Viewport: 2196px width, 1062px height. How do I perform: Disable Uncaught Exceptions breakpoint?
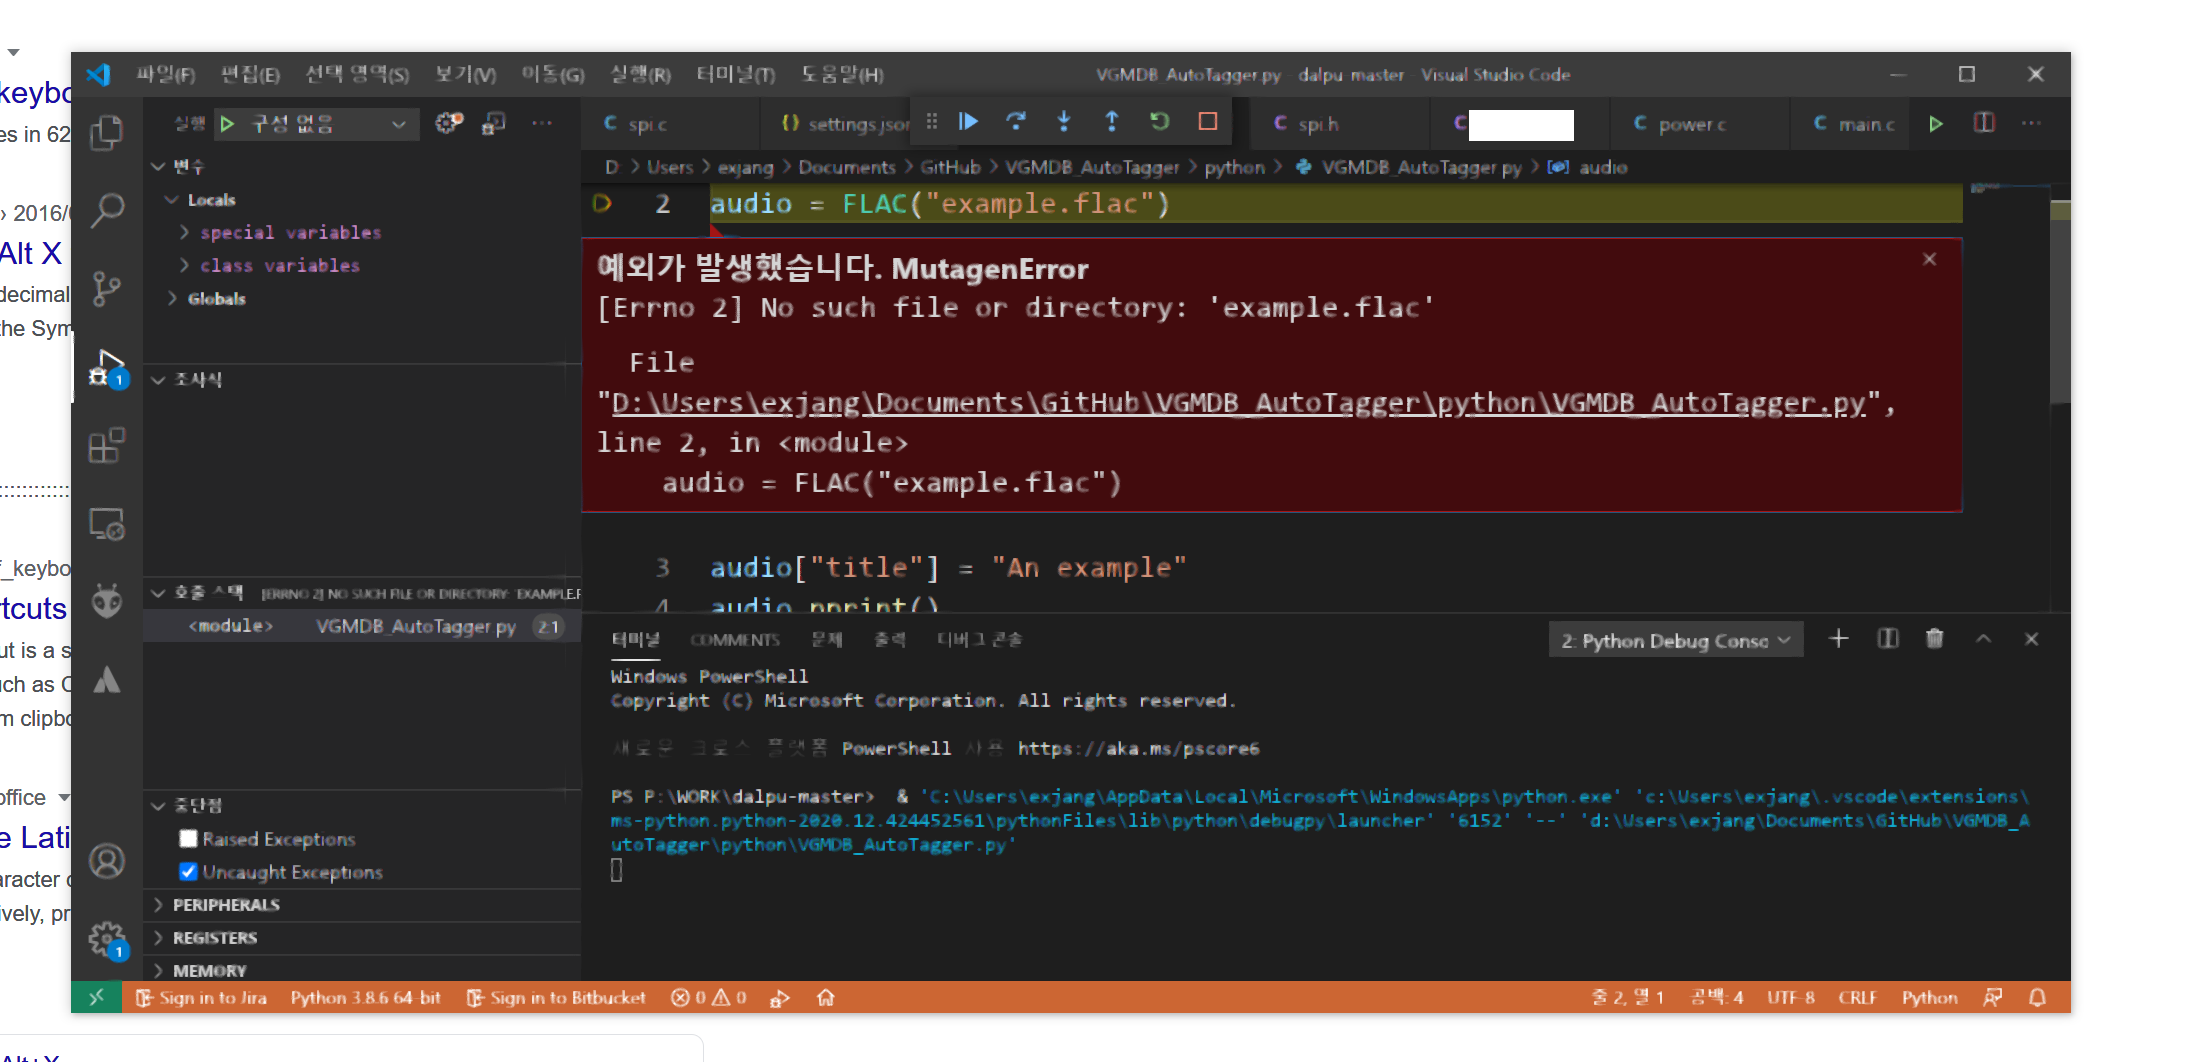[x=188, y=871]
